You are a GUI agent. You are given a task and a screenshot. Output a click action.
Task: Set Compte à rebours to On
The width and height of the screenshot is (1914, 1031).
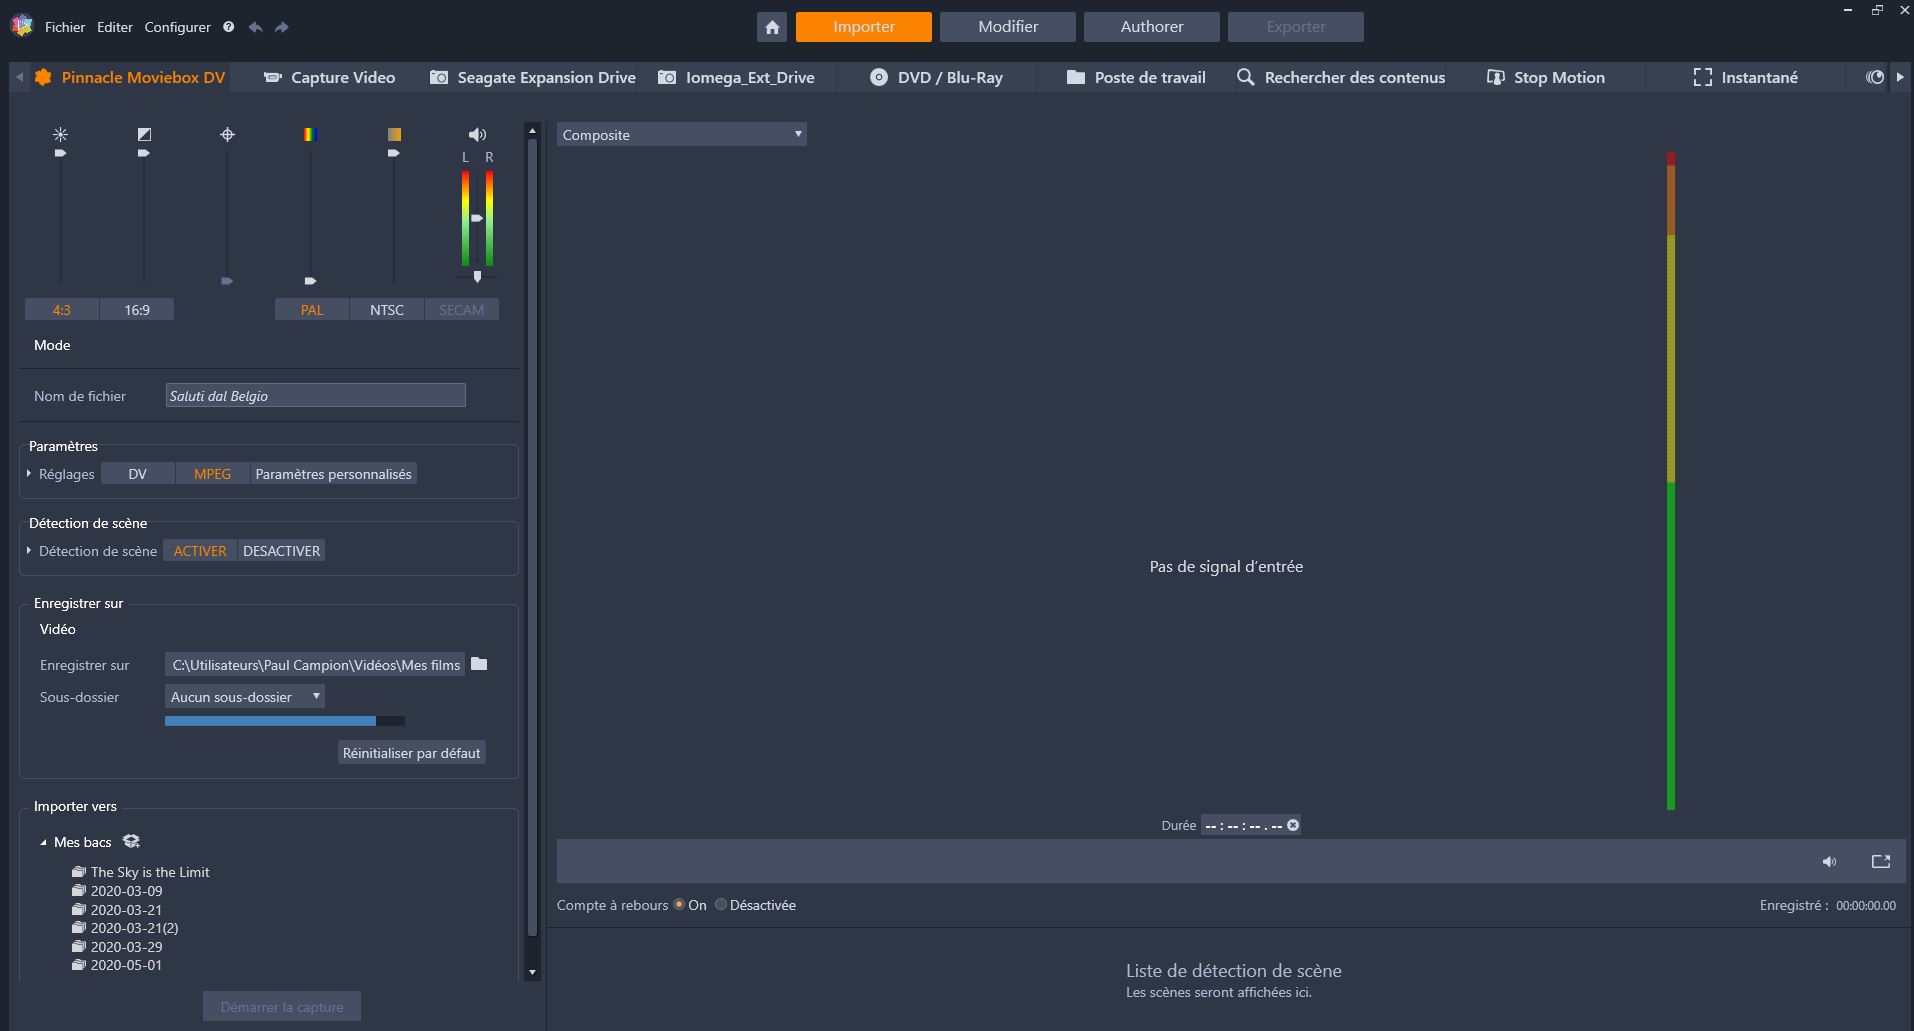tap(679, 905)
